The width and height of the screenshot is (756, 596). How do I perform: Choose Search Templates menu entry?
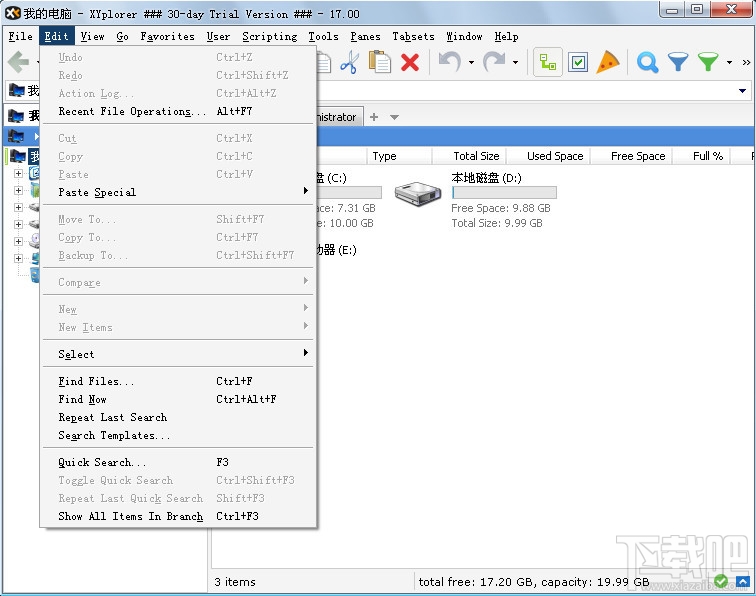tap(178, 435)
